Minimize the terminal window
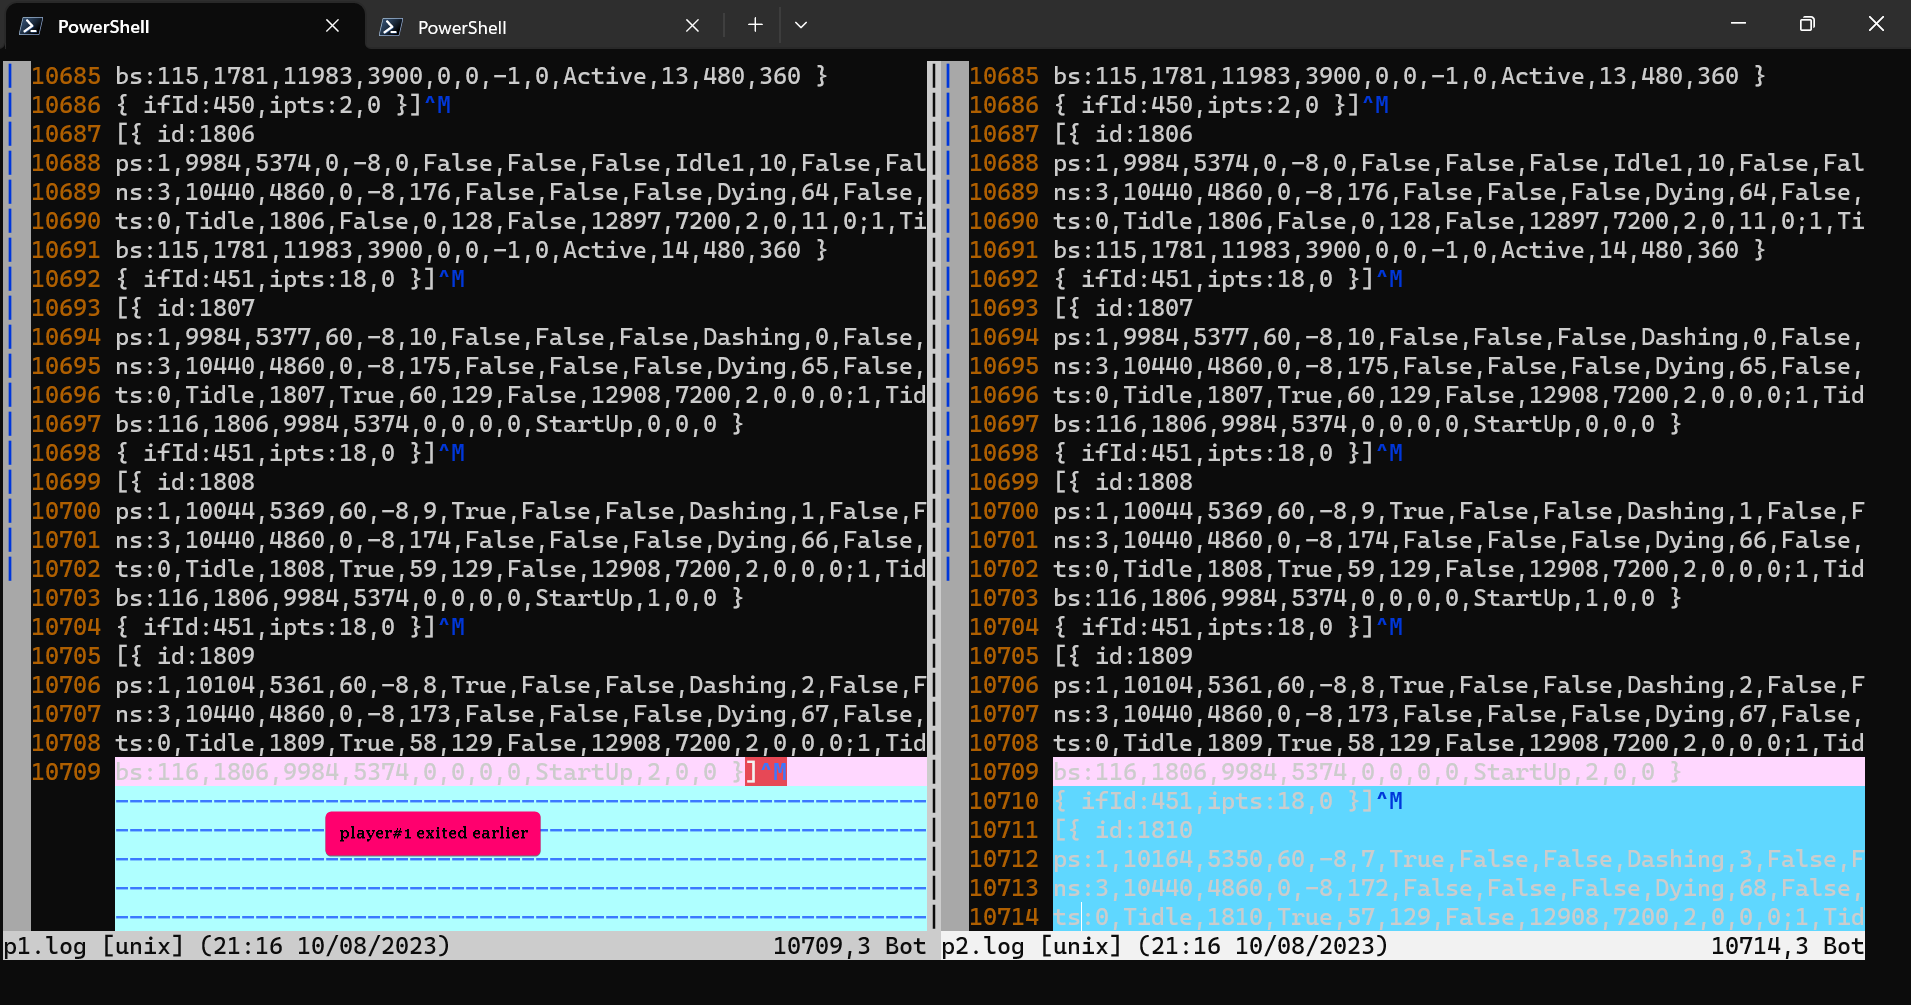Image resolution: width=1911 pixels, height=1005 pixels. (x=1738, y=24)
